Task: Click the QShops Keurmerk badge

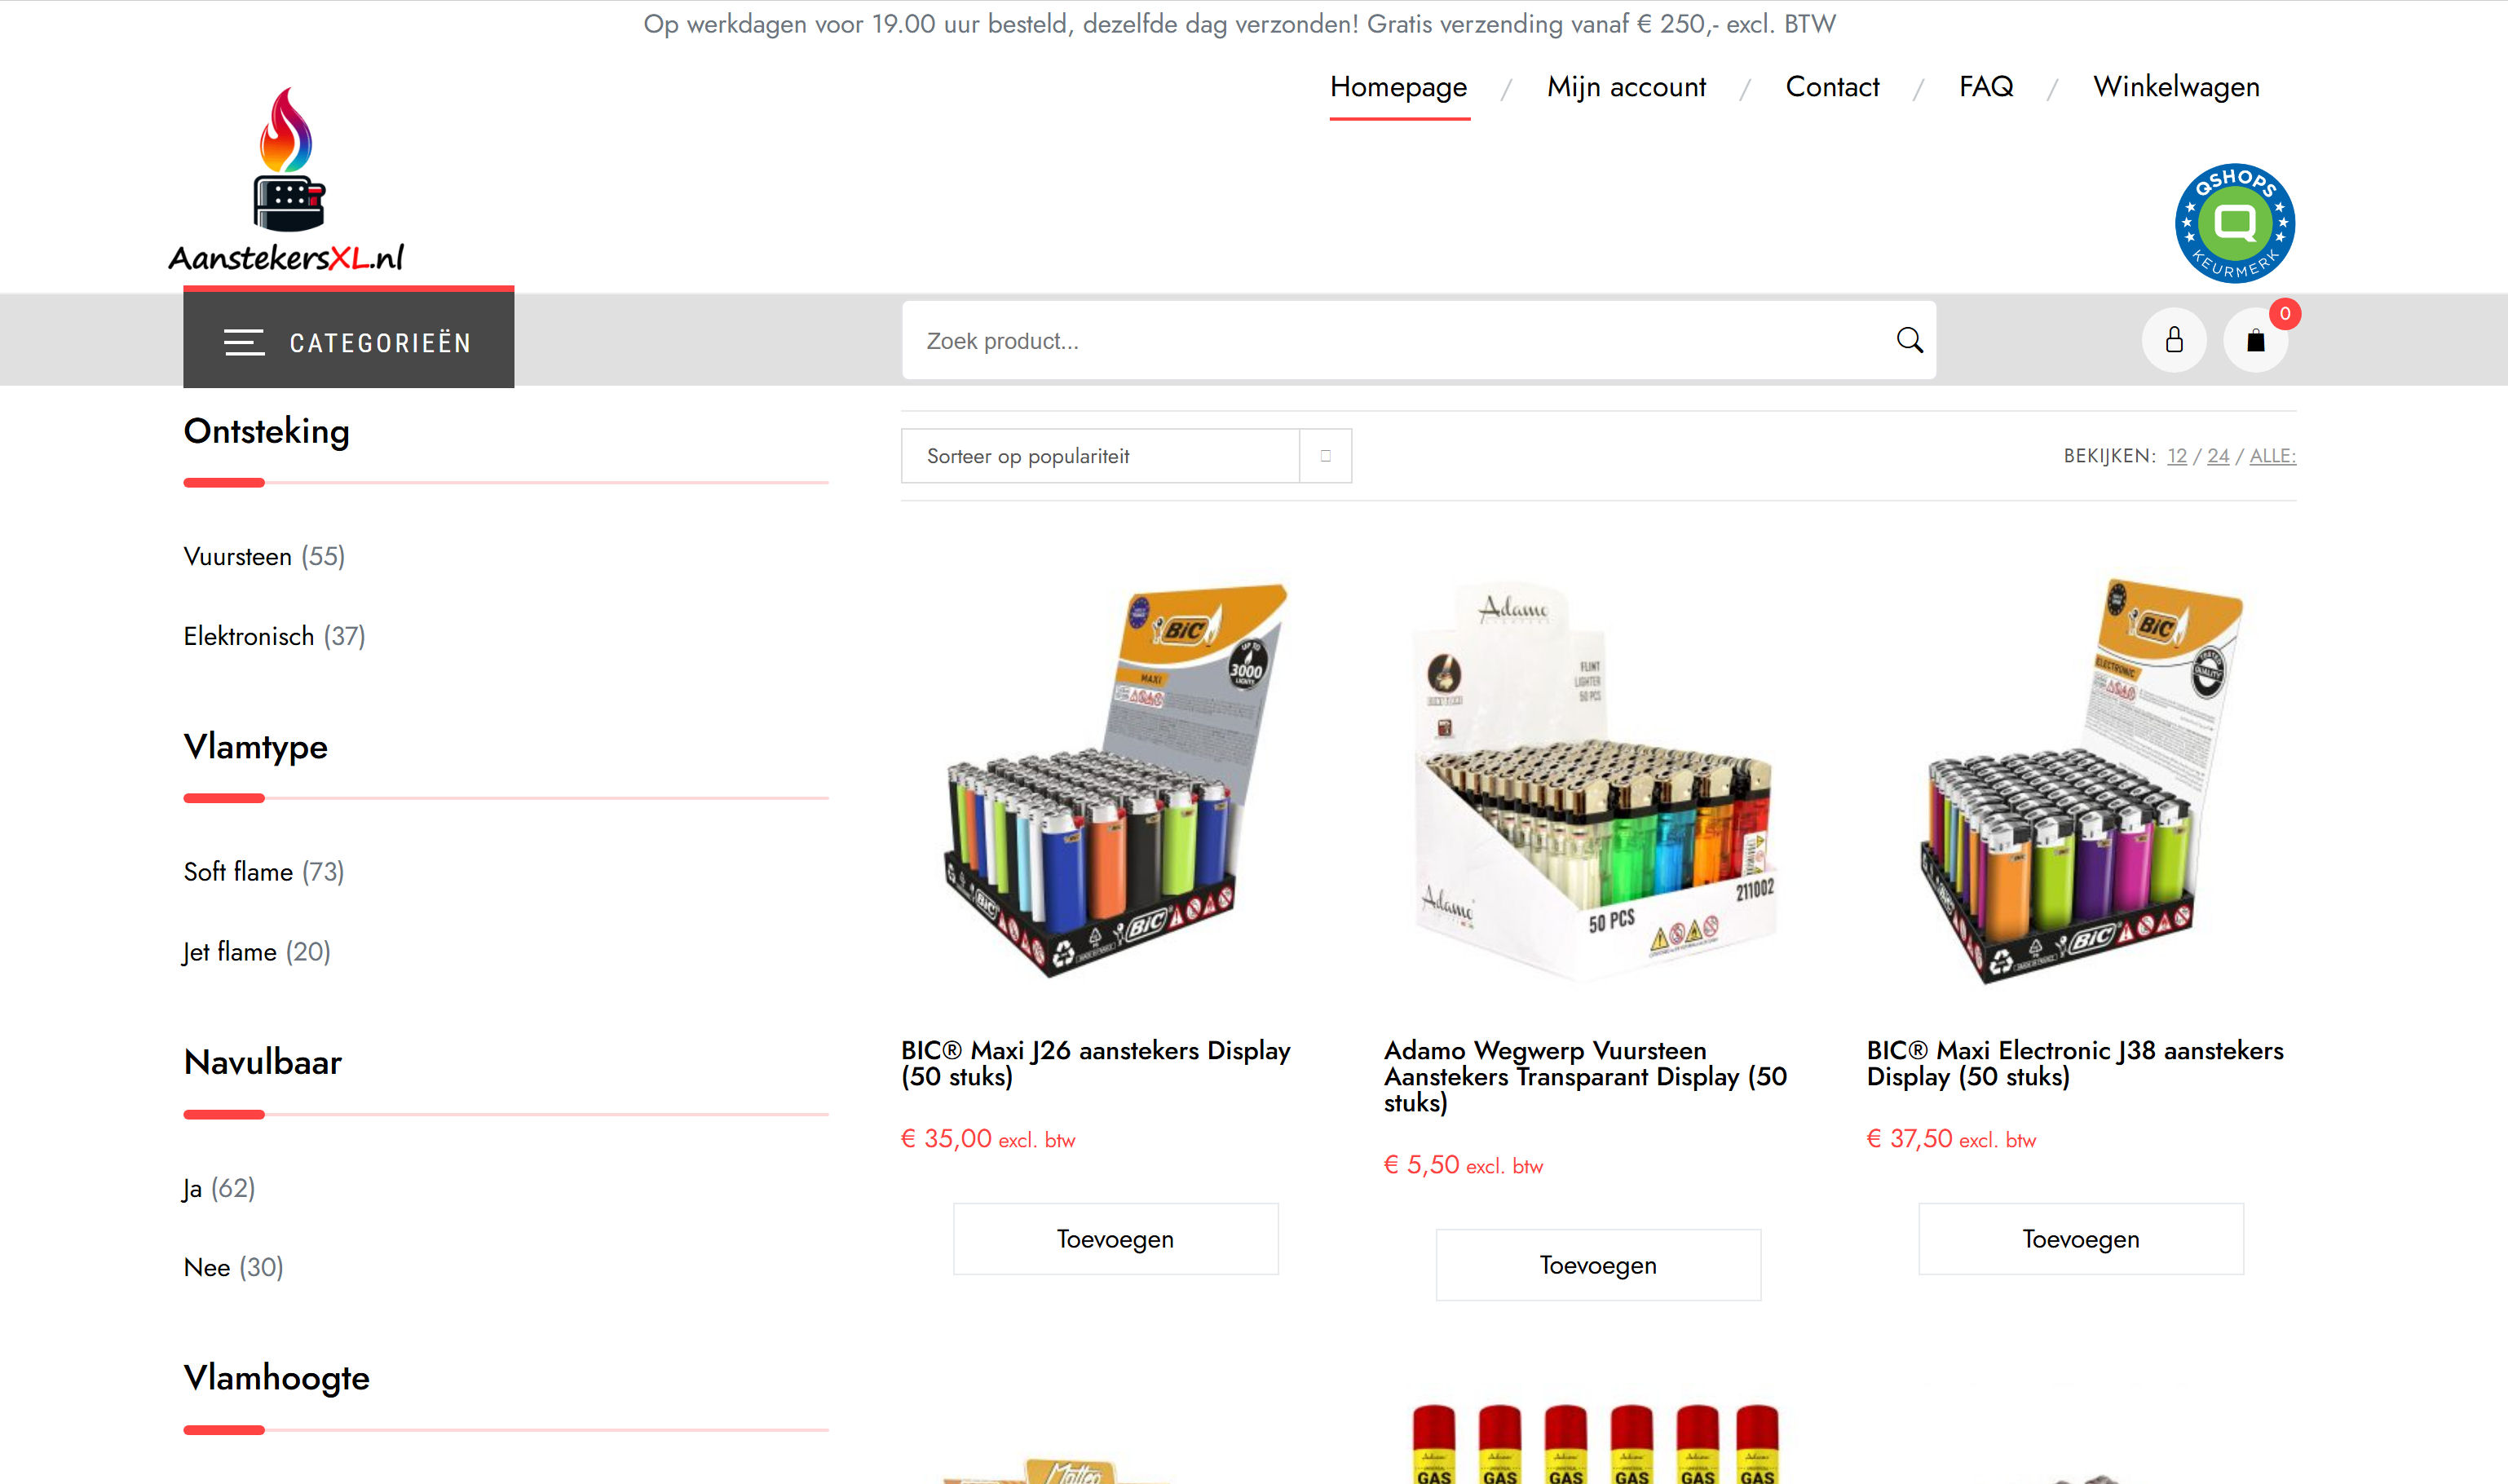Action: [2235, 223]
